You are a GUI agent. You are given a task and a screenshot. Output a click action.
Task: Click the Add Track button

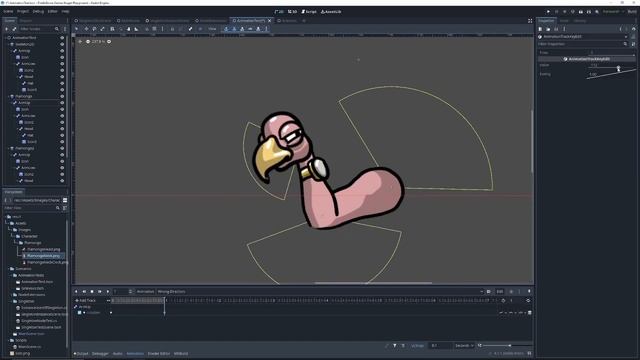(x=85, y=301)
